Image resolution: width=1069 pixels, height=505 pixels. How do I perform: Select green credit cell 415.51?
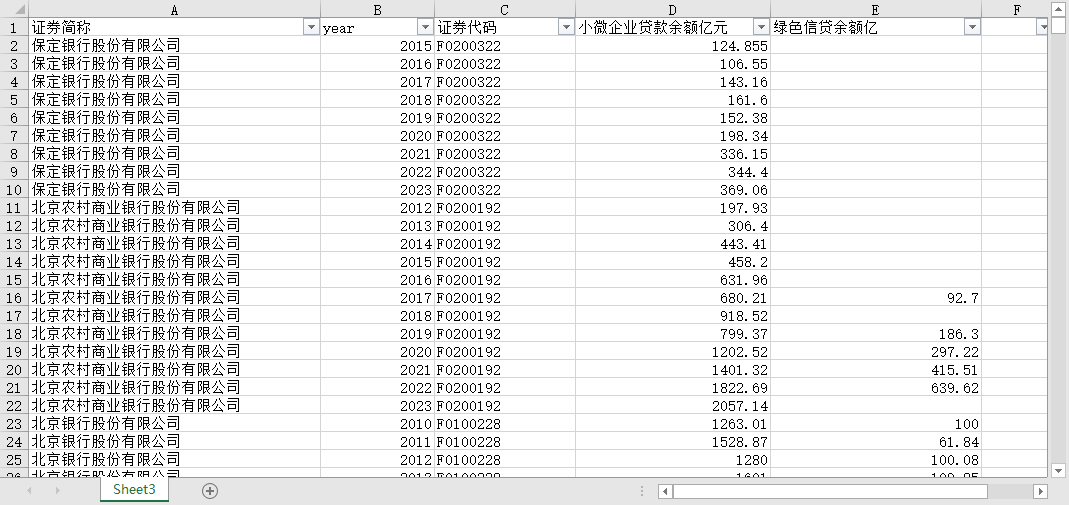876,369
